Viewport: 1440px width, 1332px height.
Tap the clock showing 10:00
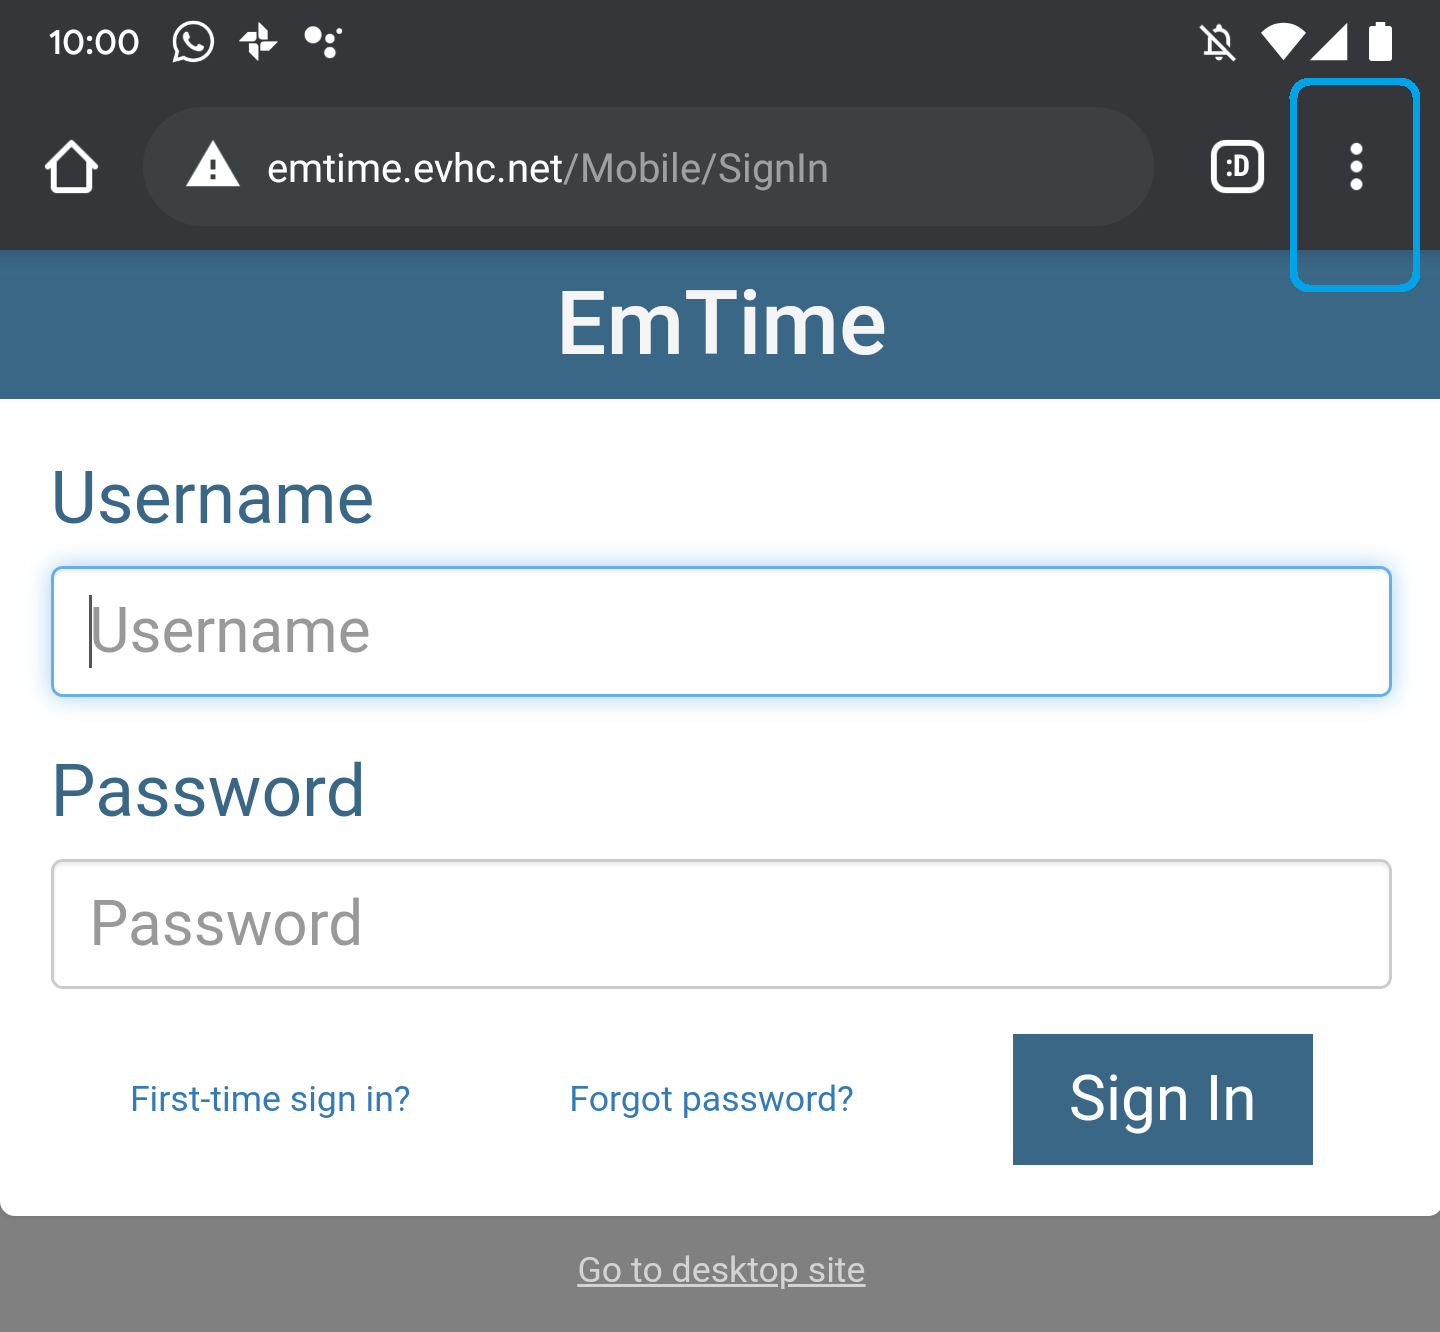[94, 42]
